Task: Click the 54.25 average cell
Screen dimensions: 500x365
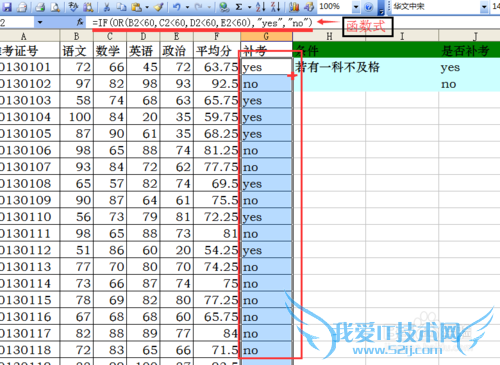Action: coord(217,250)
